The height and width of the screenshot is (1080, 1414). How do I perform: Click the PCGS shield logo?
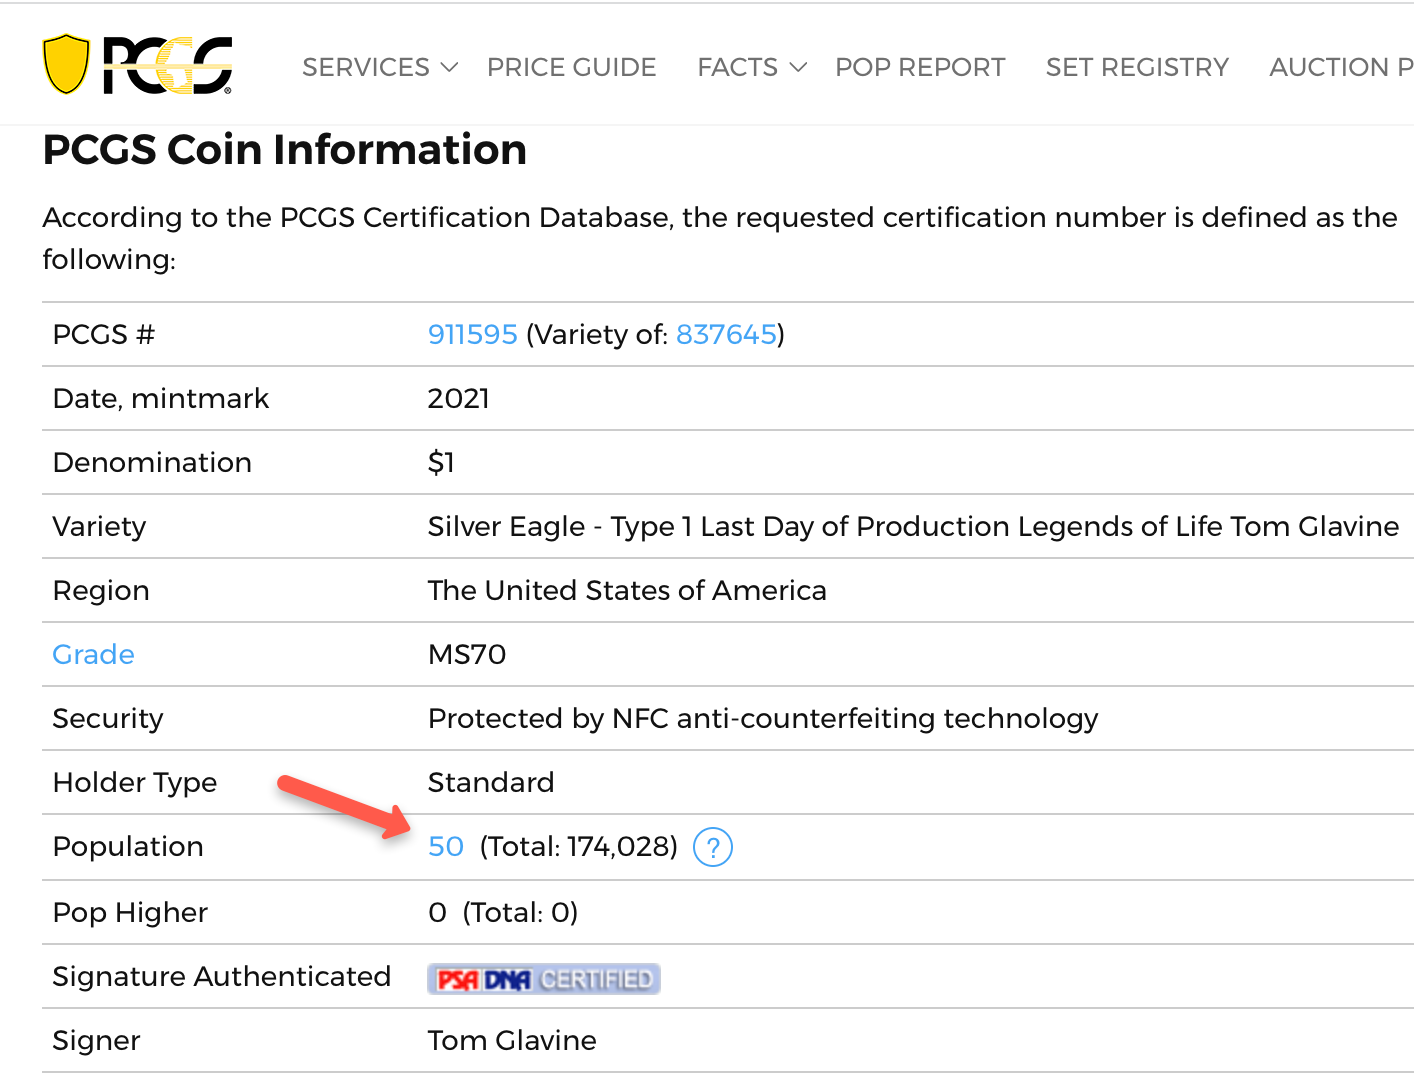click(137, 66)
